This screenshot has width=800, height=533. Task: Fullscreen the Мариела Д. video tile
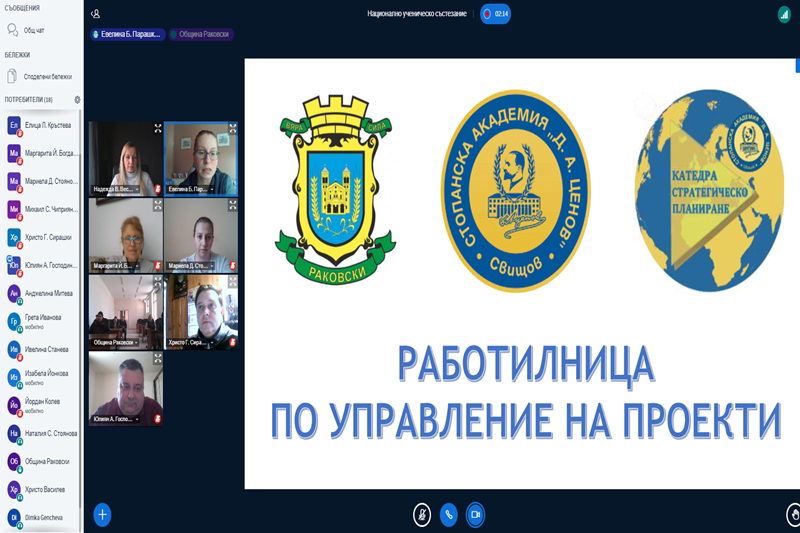tap(233, 205)
